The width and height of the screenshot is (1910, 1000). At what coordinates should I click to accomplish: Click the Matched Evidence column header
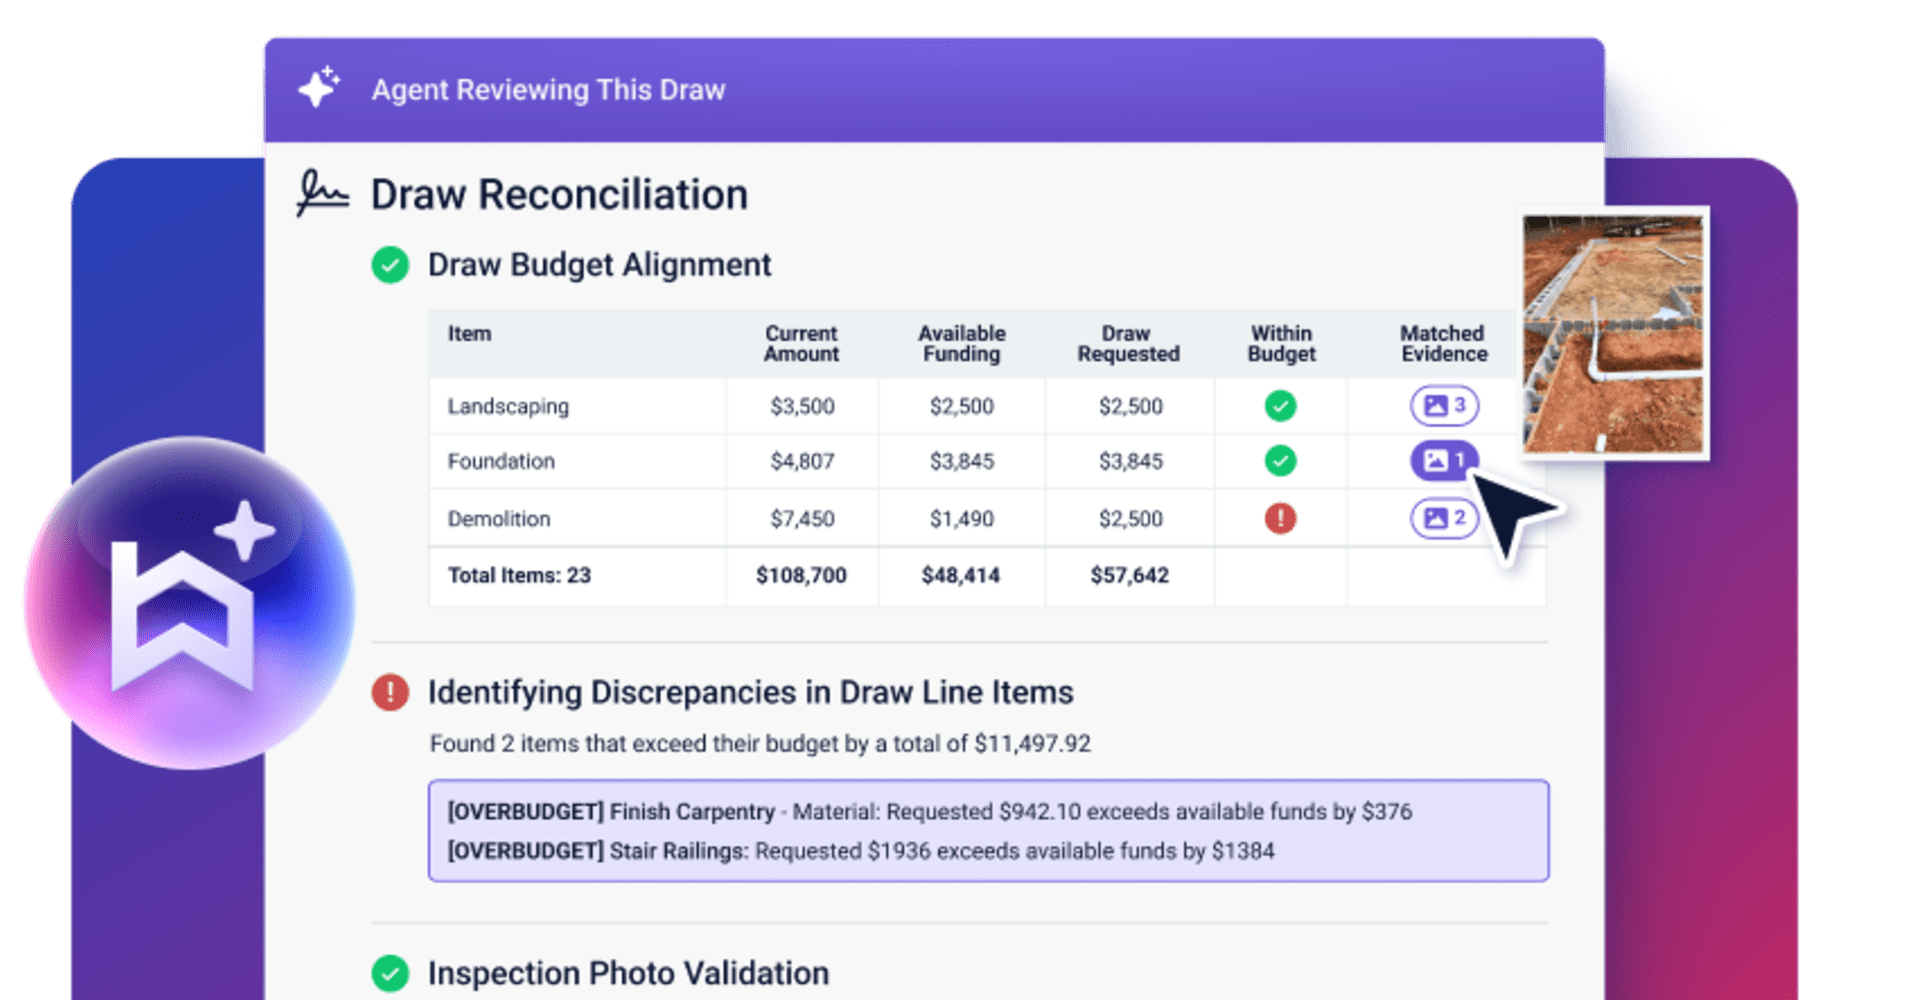click(x=1443, y=344)
